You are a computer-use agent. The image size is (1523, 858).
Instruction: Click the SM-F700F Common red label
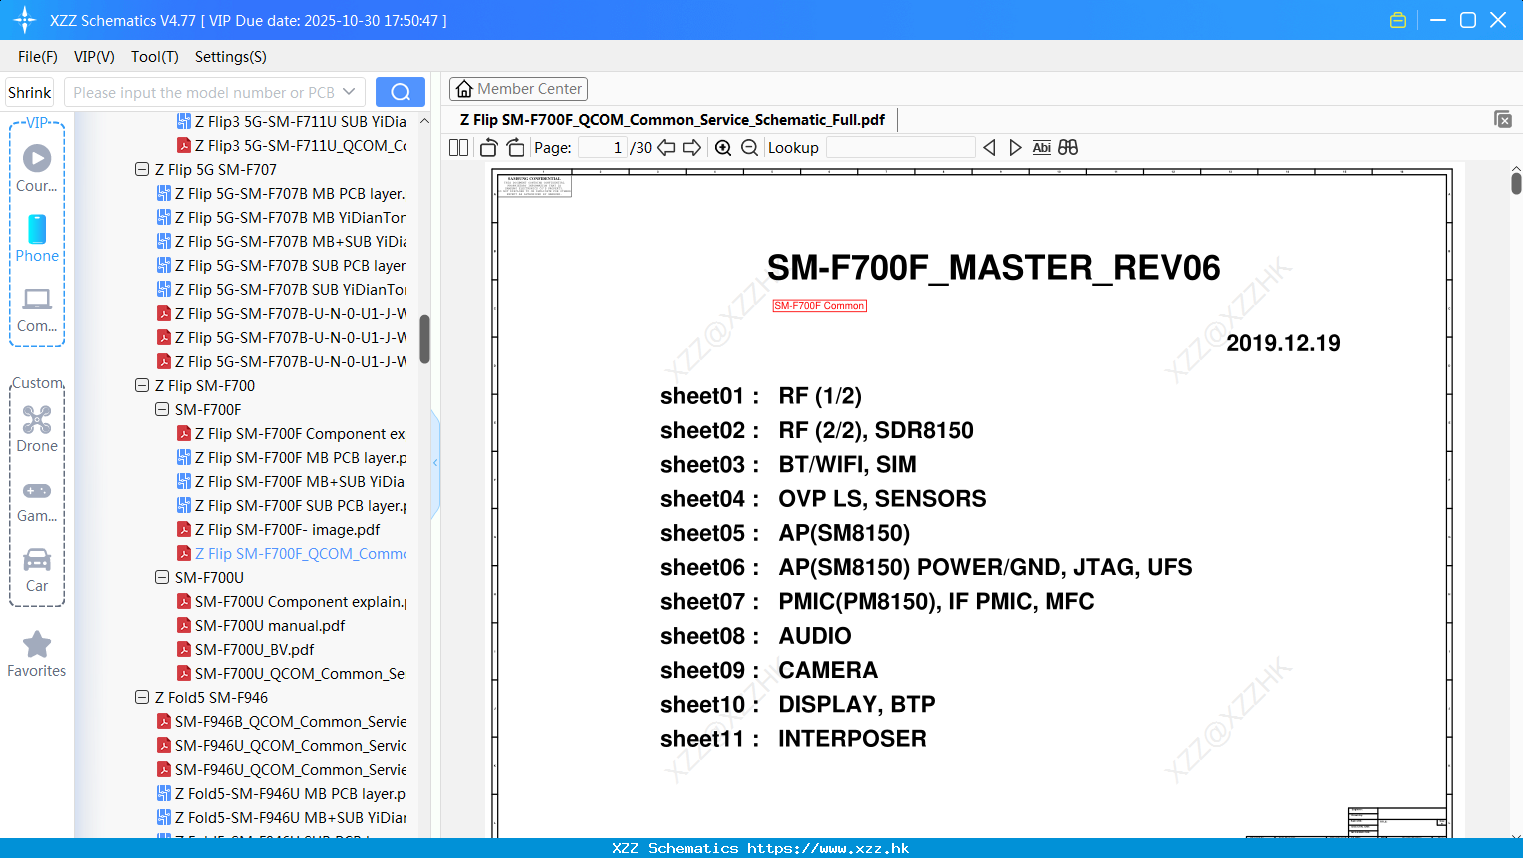[820, 306]
